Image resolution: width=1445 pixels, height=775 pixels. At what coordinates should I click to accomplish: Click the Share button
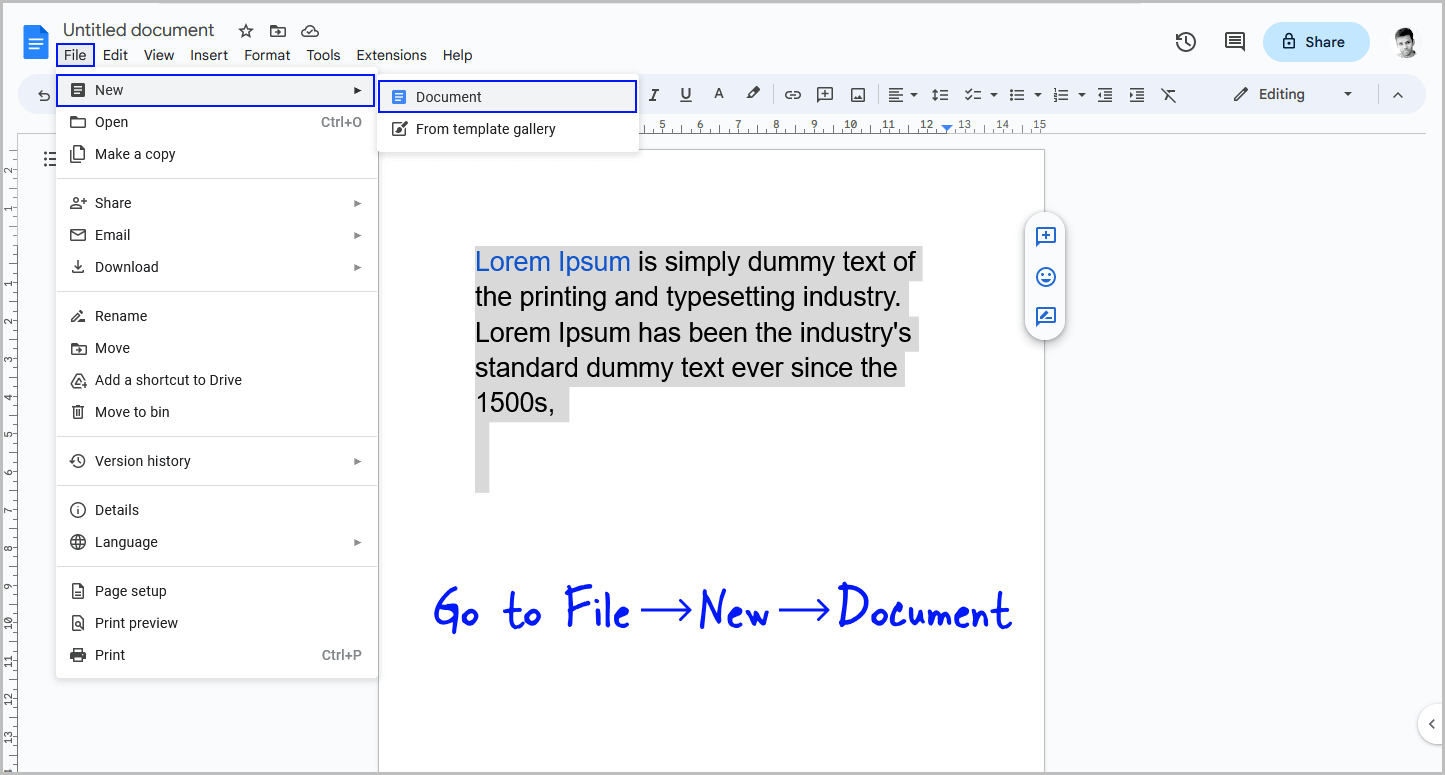(1316, 42)
